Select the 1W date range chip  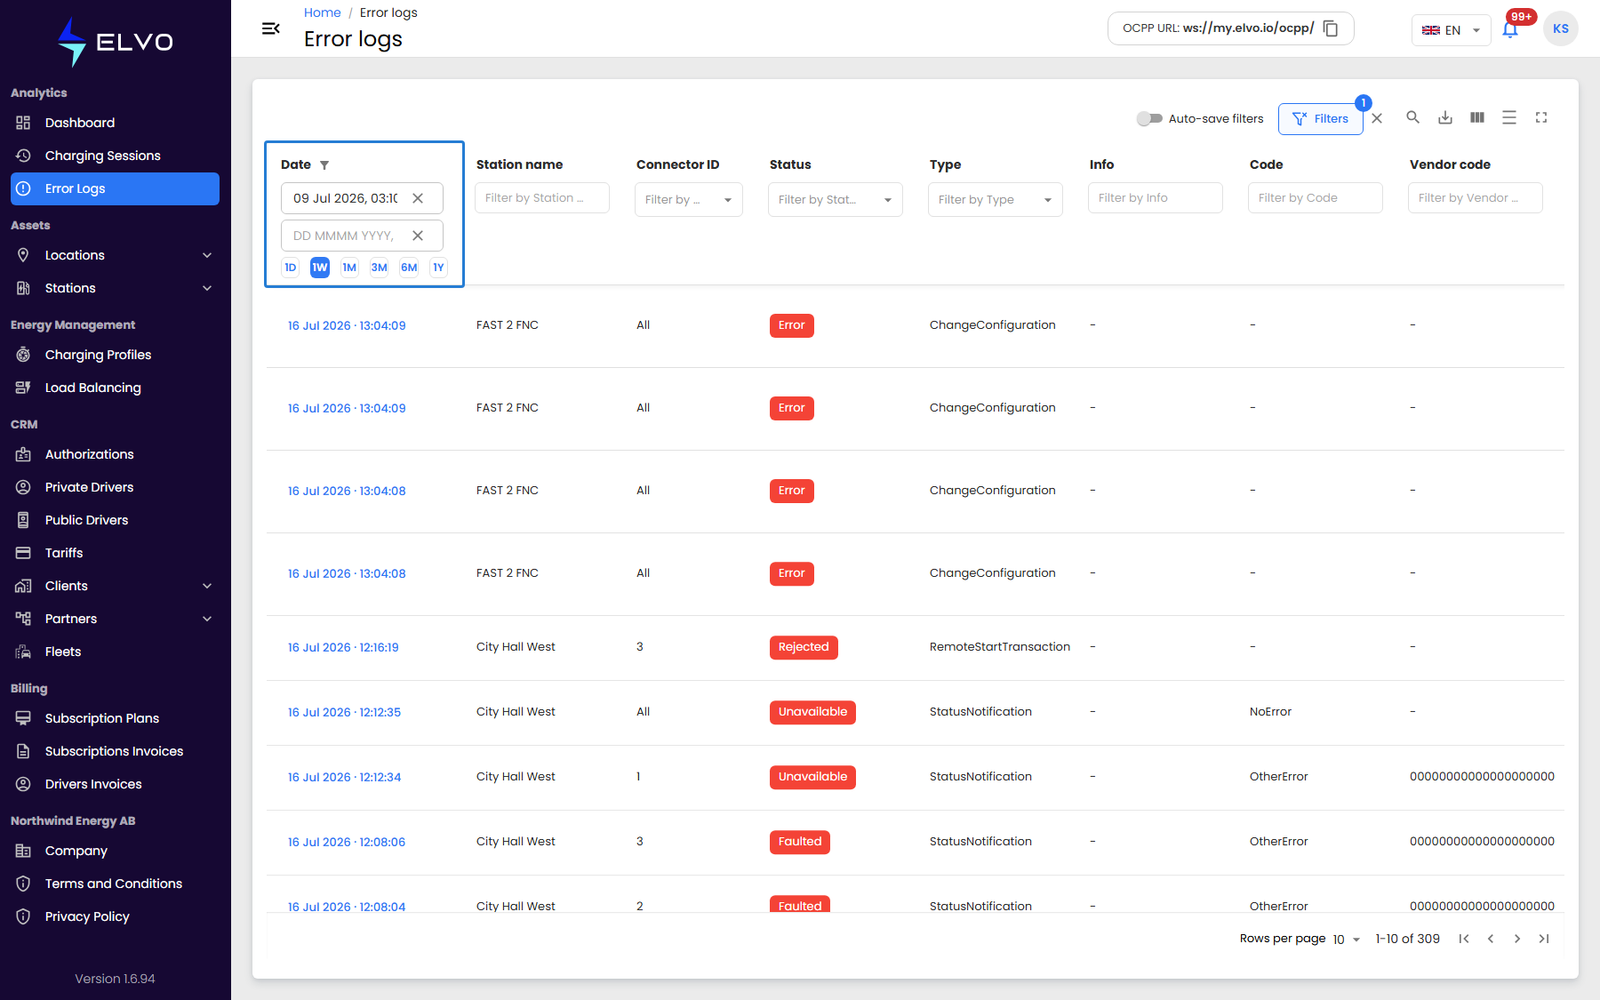320,267
